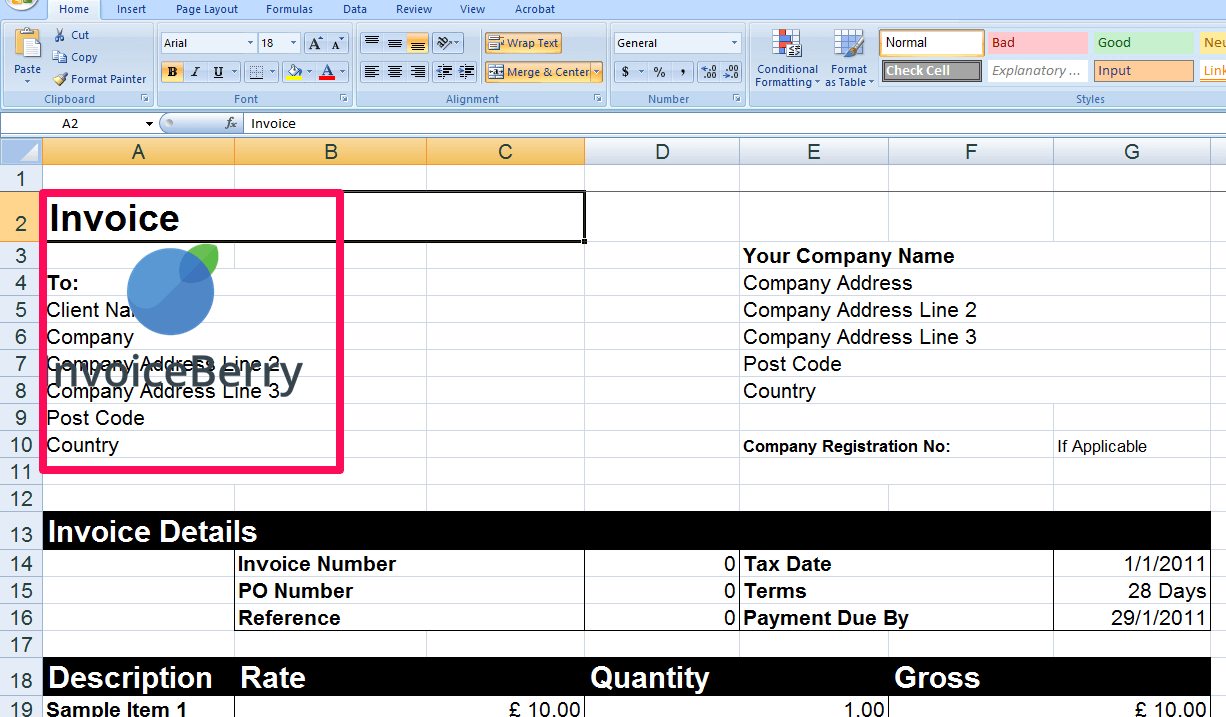
Task: Apply the red Font Color
Action: 327,72
